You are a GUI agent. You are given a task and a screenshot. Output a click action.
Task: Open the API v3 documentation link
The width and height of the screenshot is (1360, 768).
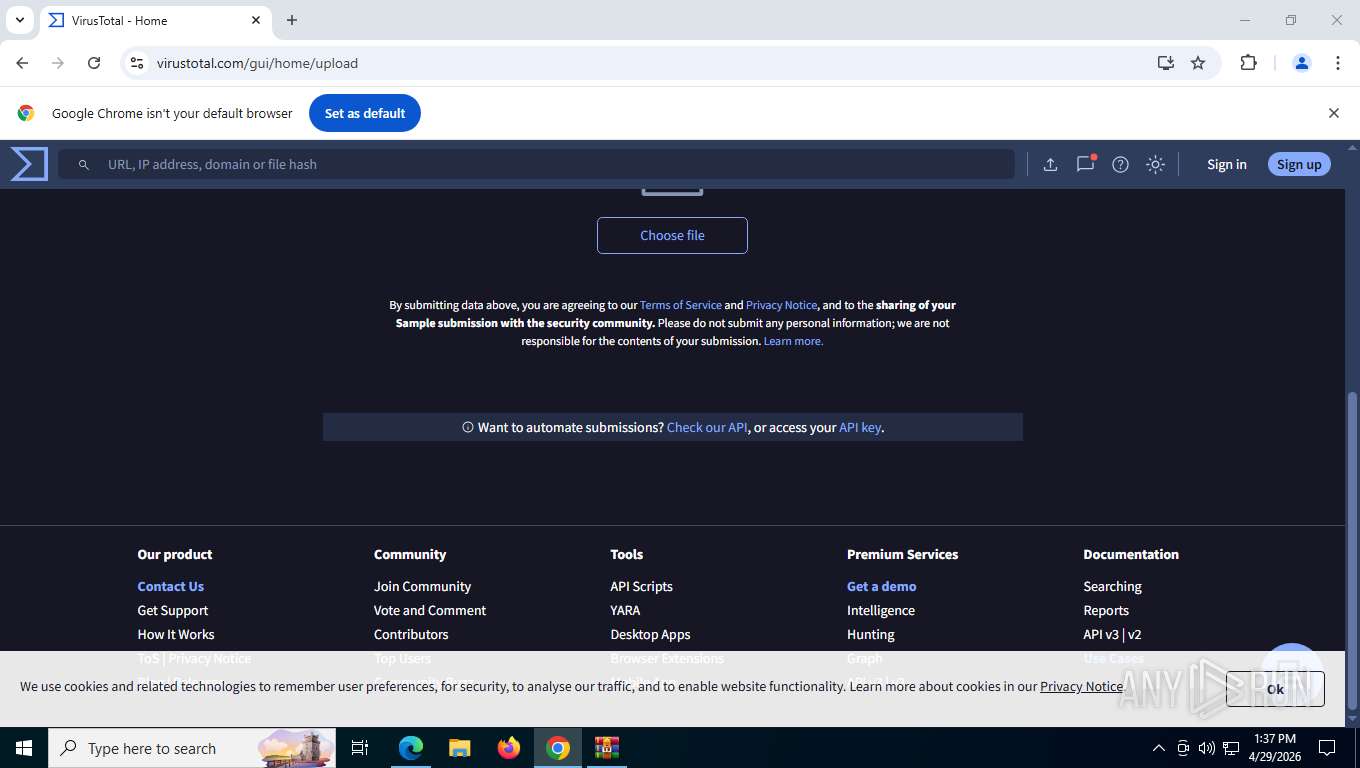pos(1101,634)
